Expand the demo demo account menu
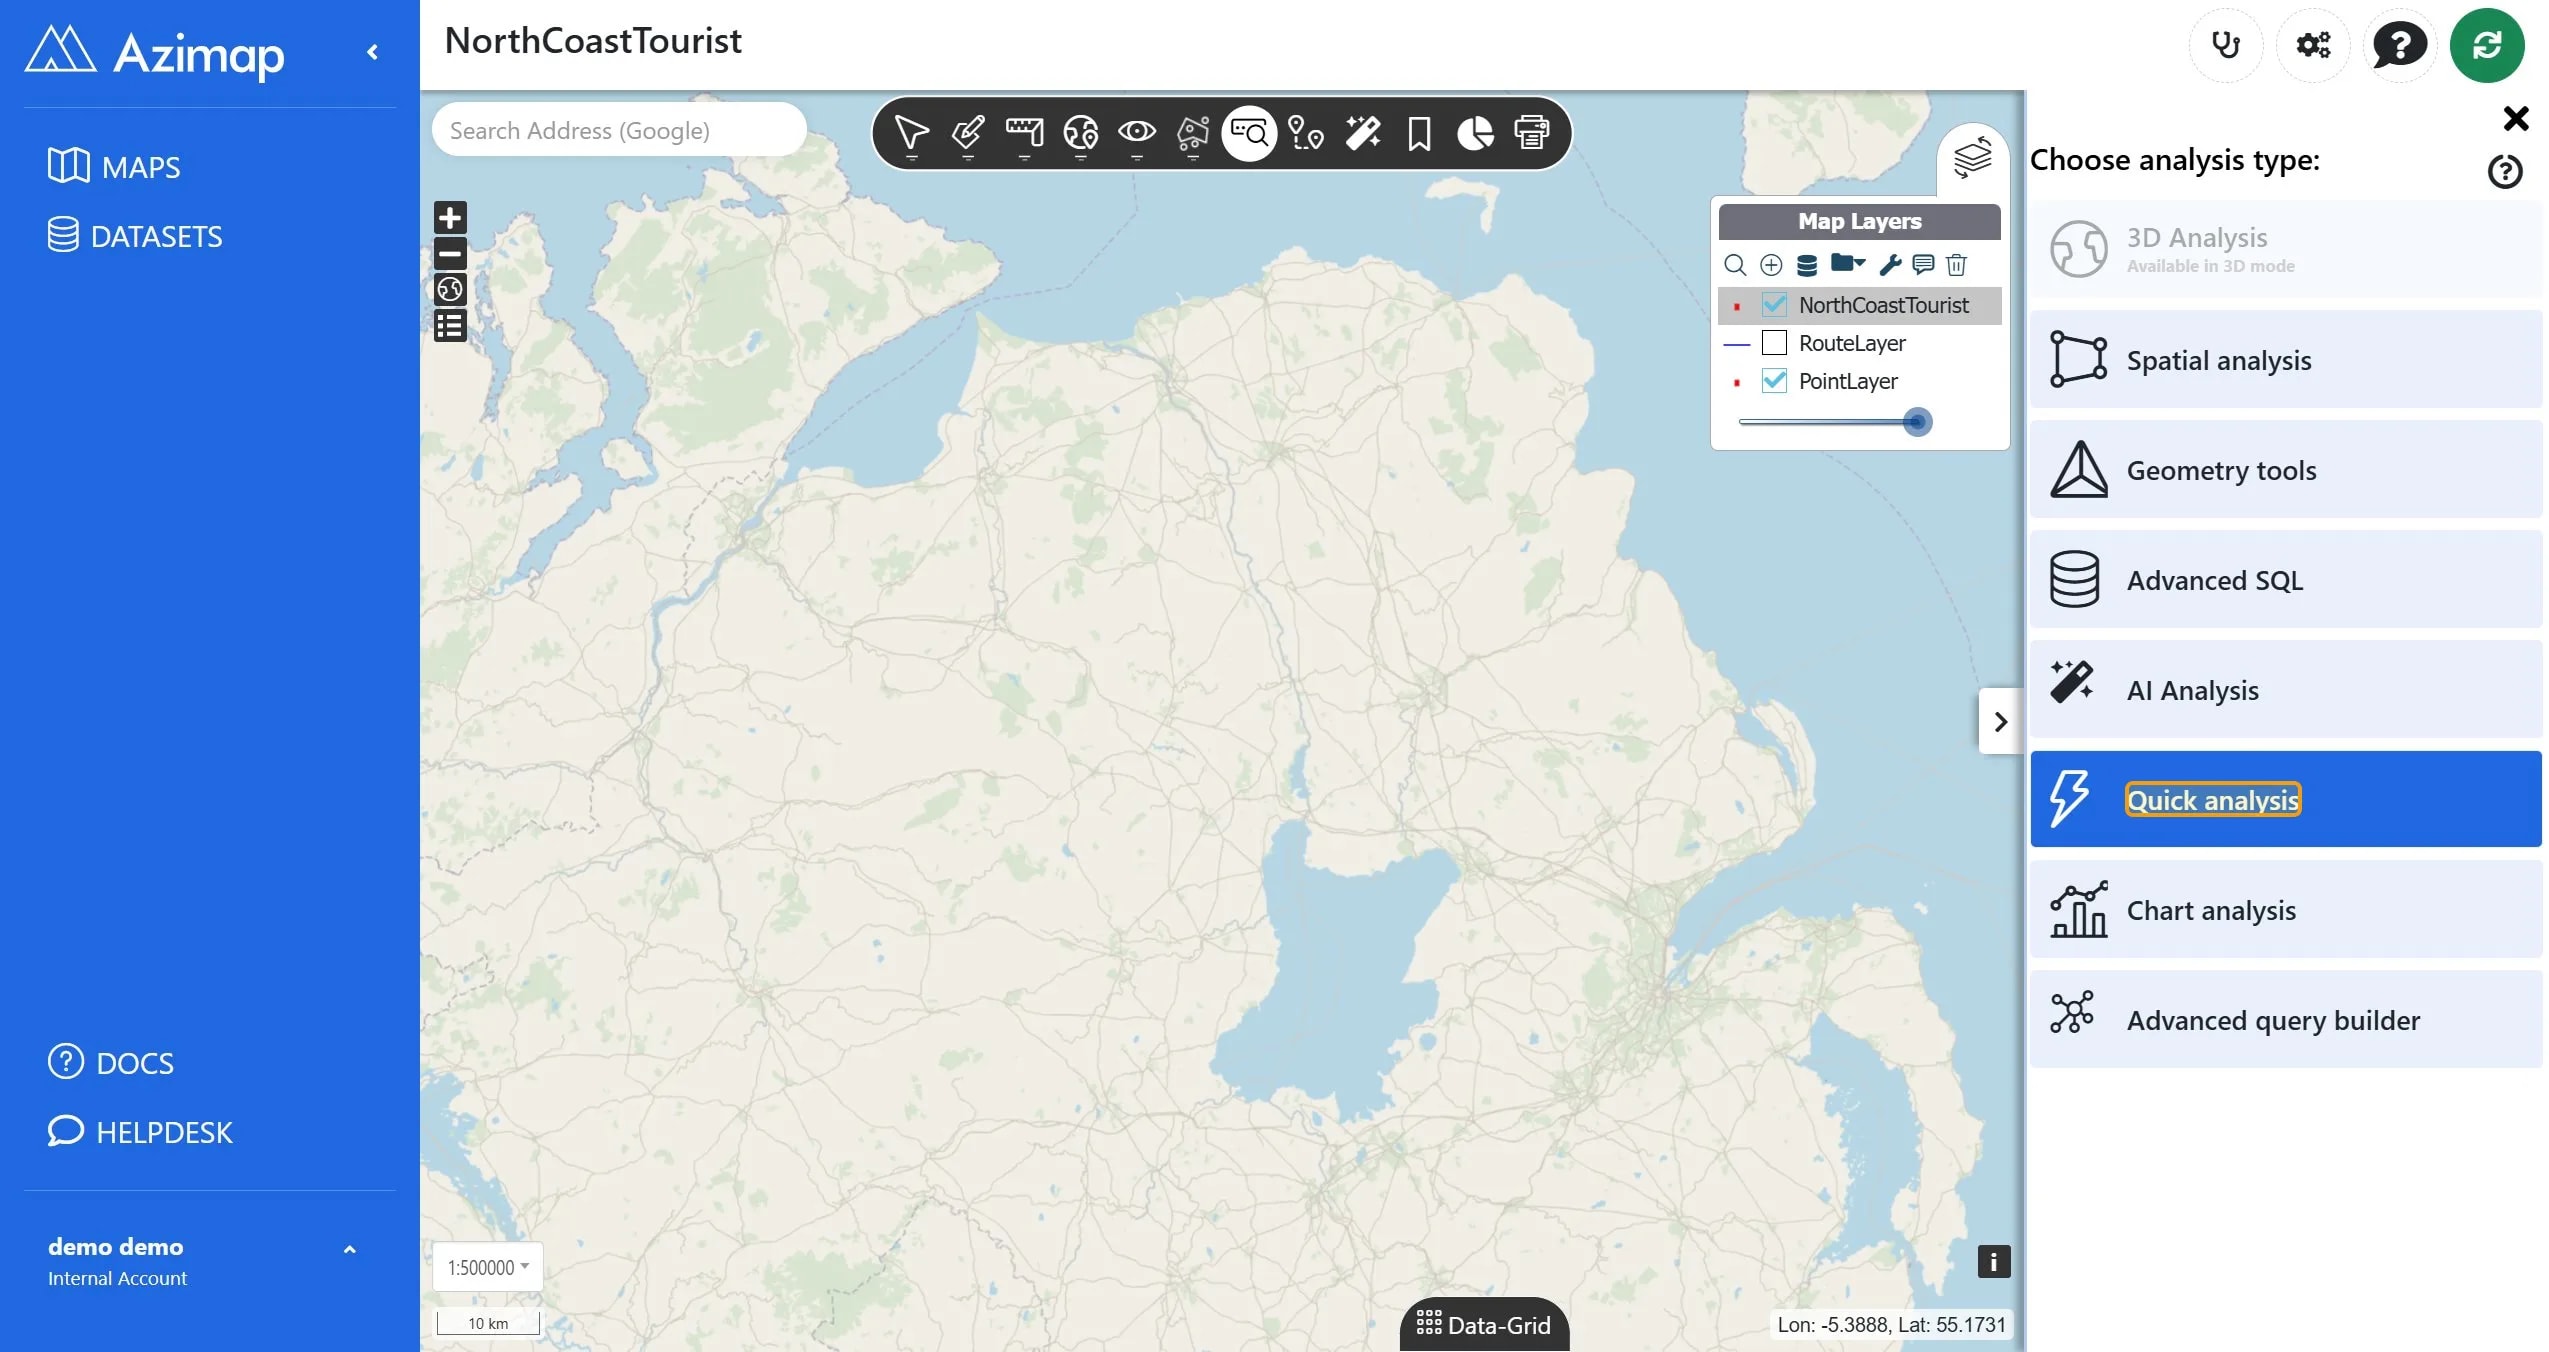This screenshot has width=2549, height=1352. pos(349,1249)
